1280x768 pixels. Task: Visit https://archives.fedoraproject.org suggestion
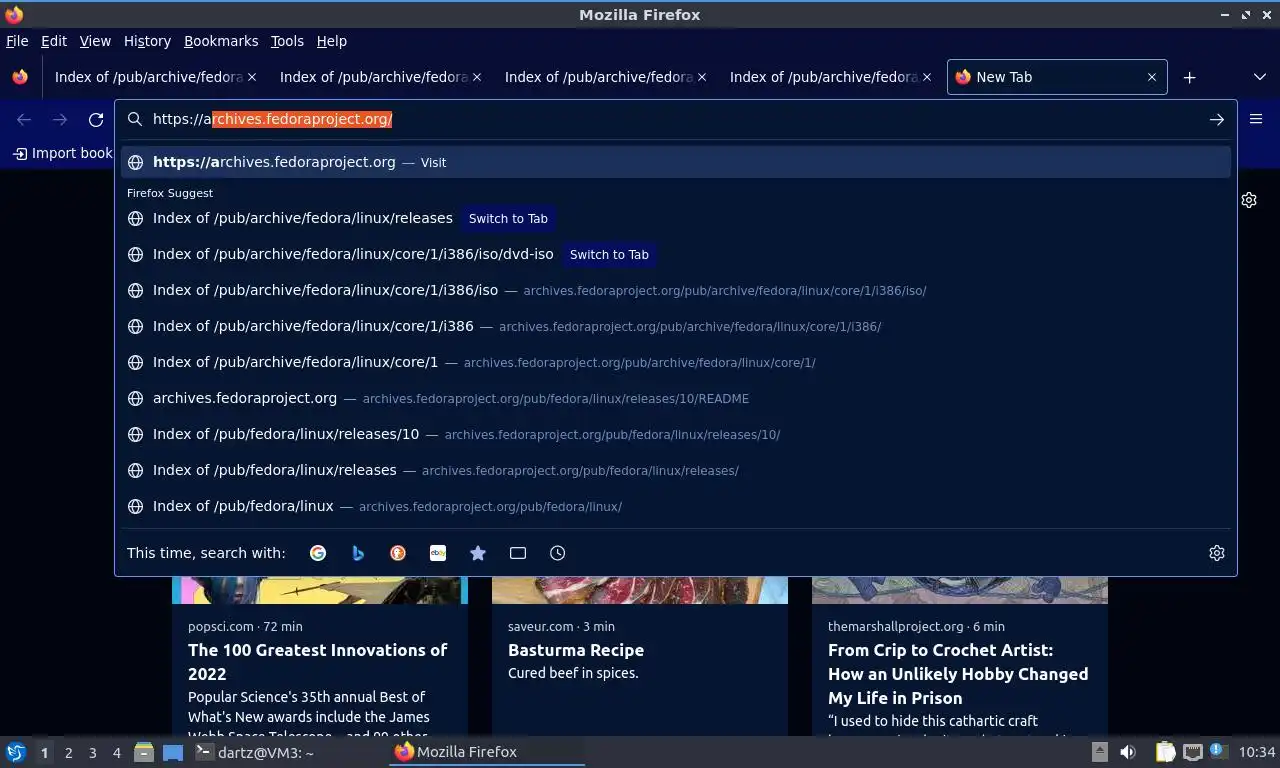[x=676, y=162]
